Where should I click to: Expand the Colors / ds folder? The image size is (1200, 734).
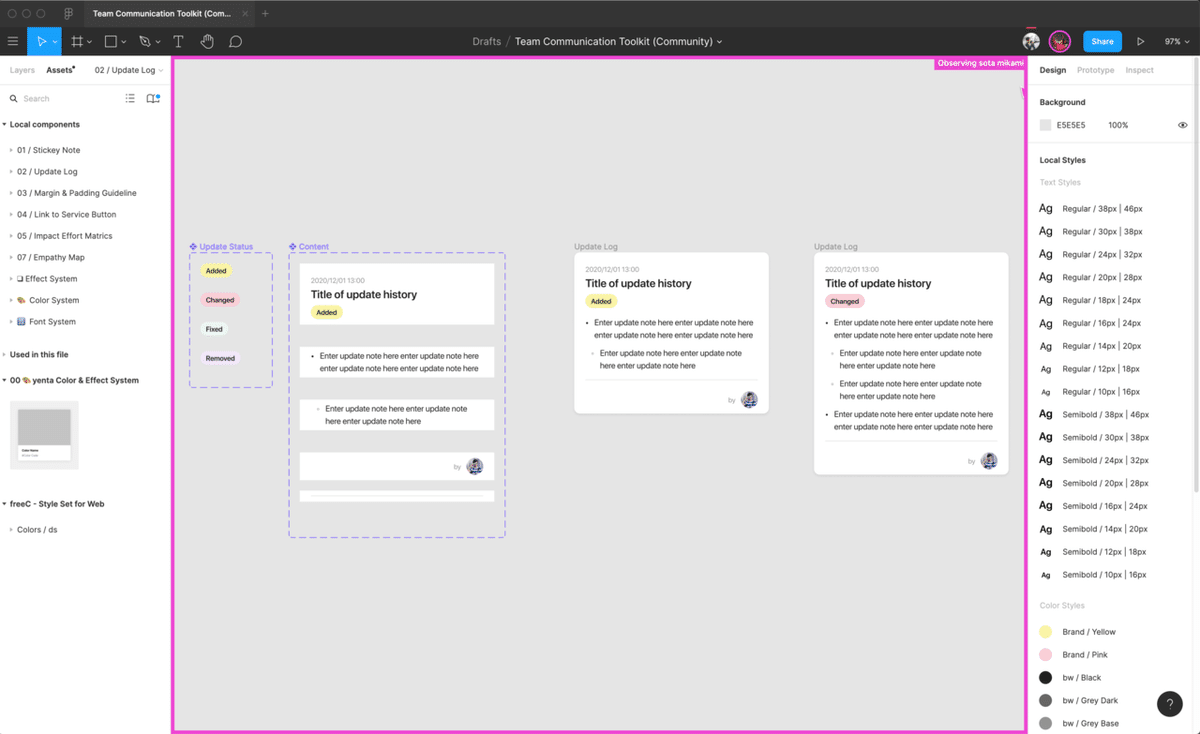11,530
